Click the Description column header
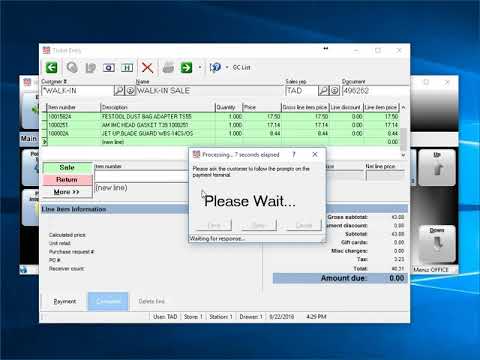The height and width of the screenshot is (360, 480). point(157,107)
